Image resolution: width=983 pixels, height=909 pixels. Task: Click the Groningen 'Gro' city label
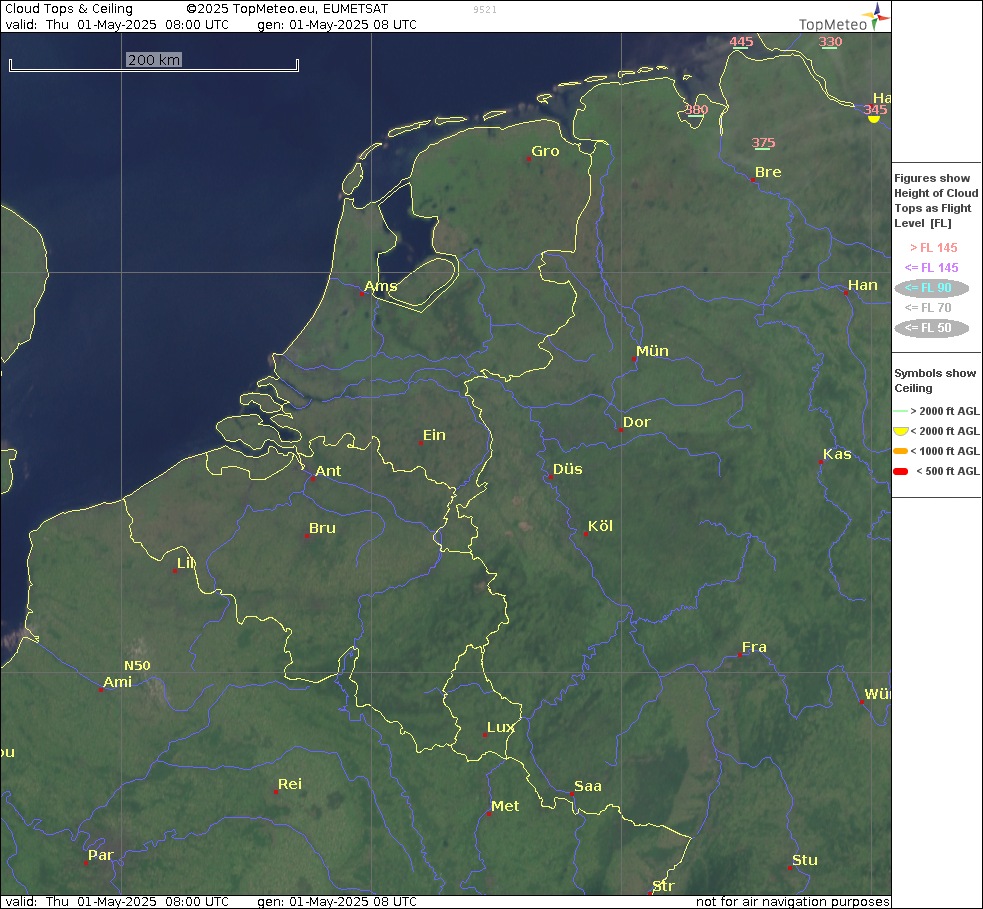coord(545,151)
